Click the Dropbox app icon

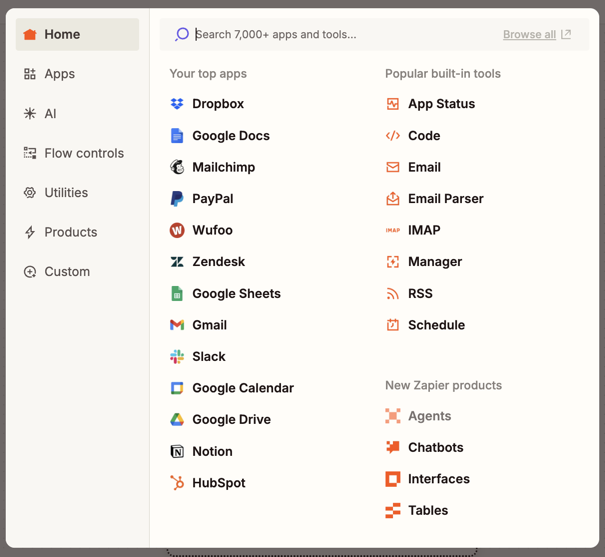point(177,104)
